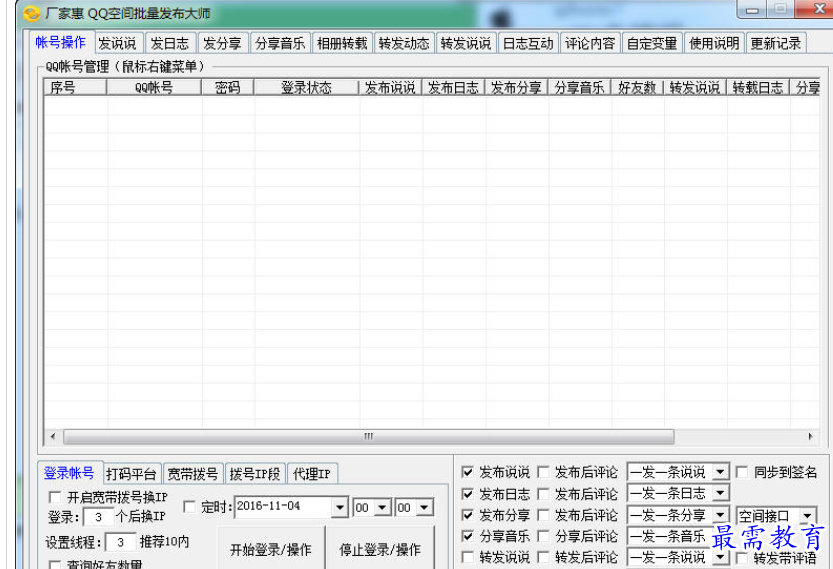Focus the 登录 count field before 个后换IP
Viewport: 833px width, 569px height.
(x=99, y=517)
